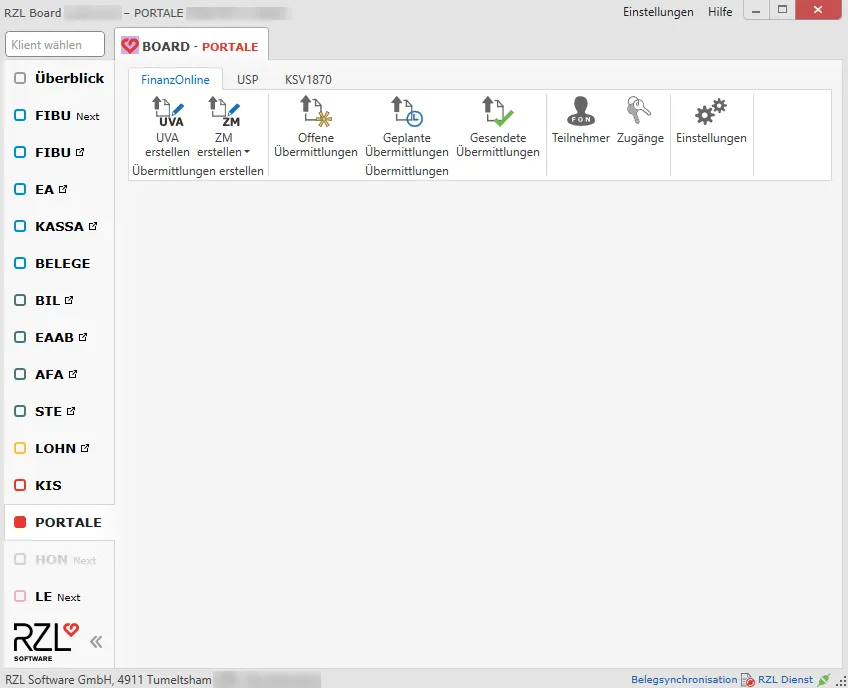Open the Hilfe menu
Viewport: 848px width, 688px height.
pos(720,12)
